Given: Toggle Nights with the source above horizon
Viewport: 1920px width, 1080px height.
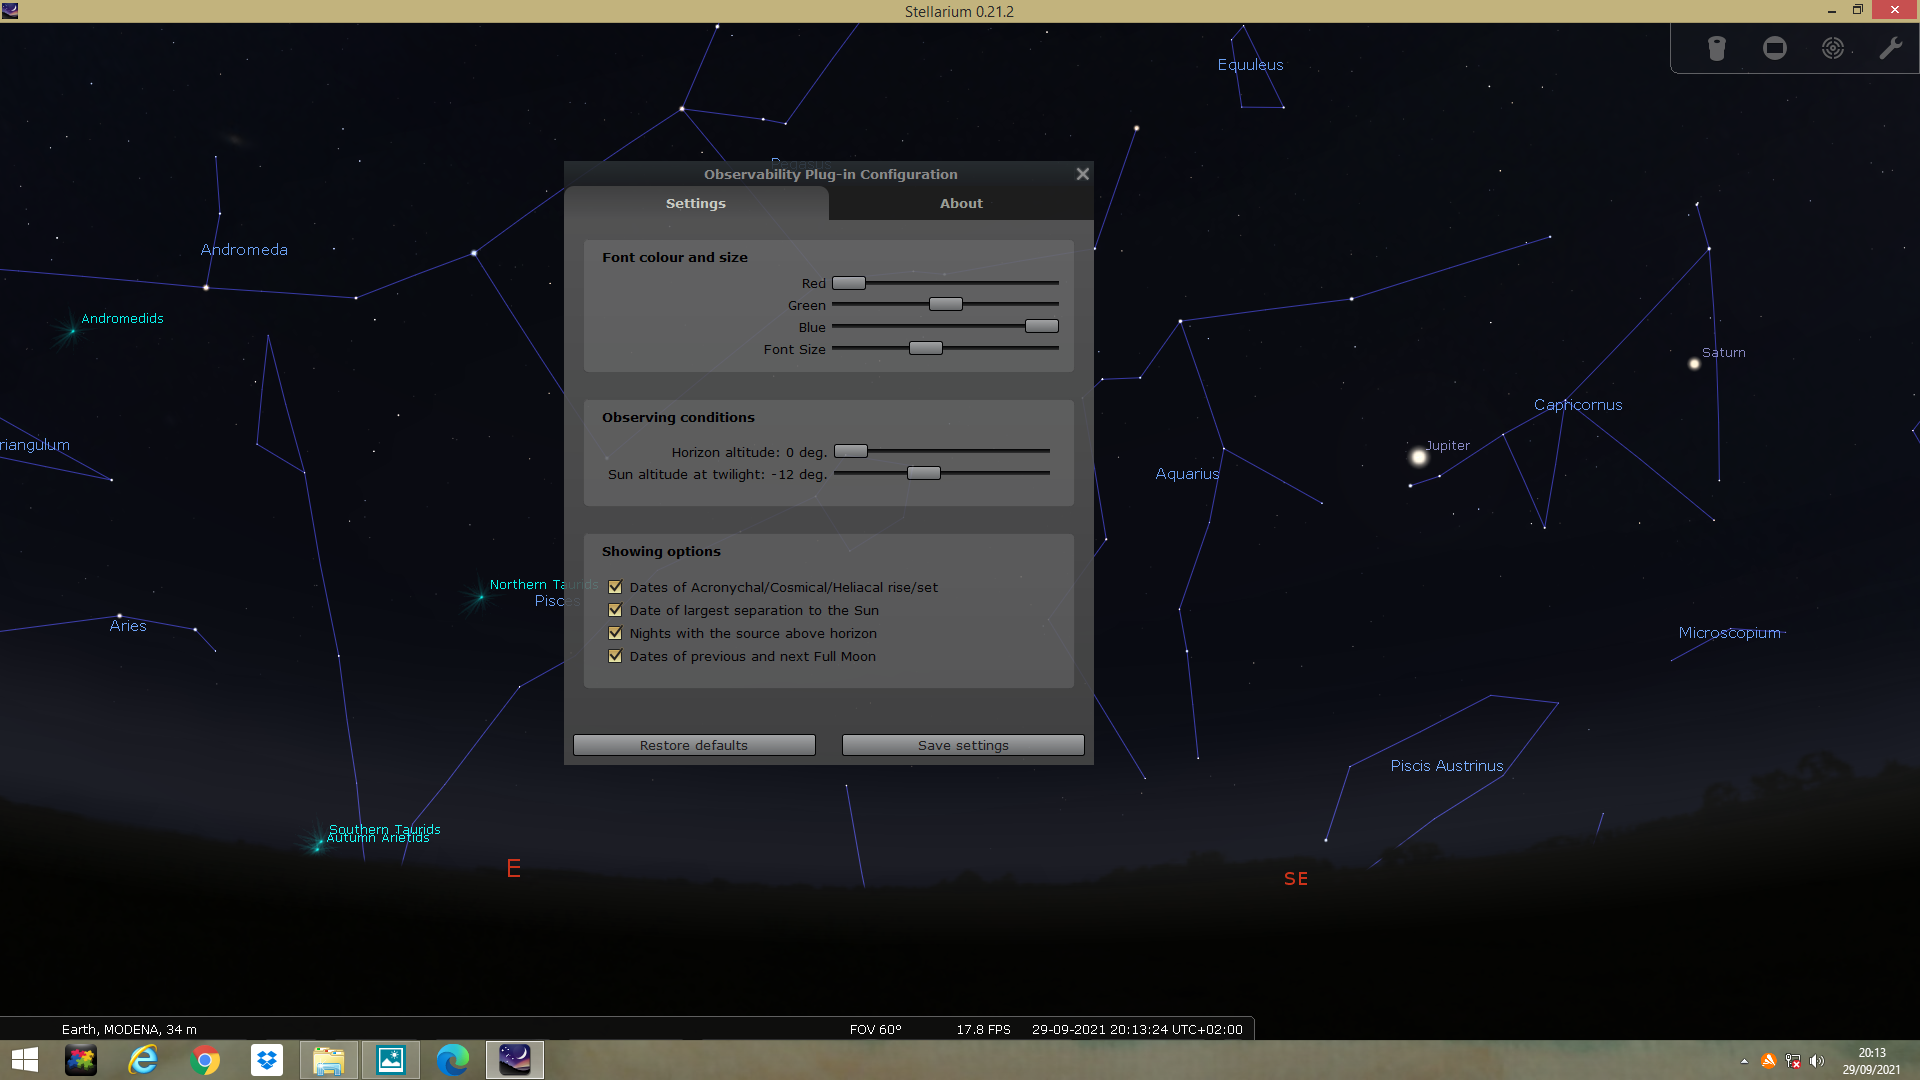Looking at the screenshot, I should (x=615, y=633).
